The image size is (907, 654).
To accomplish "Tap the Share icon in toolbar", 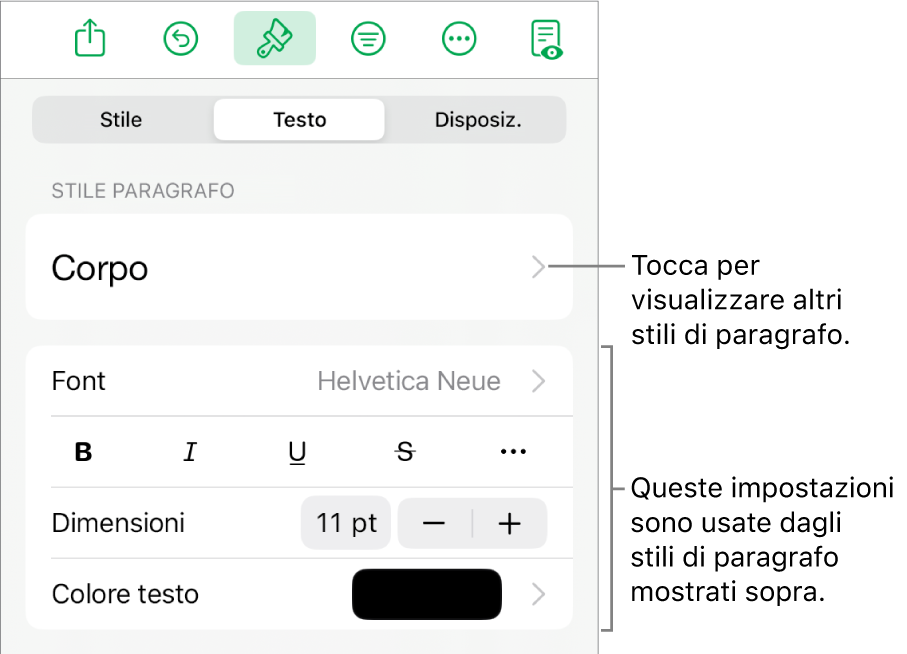I will point(90,38).
